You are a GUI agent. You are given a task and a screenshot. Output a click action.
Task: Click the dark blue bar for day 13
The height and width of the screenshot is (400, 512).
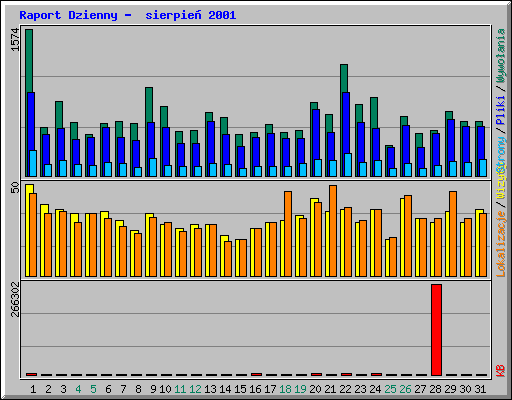[x=211, y=142]
